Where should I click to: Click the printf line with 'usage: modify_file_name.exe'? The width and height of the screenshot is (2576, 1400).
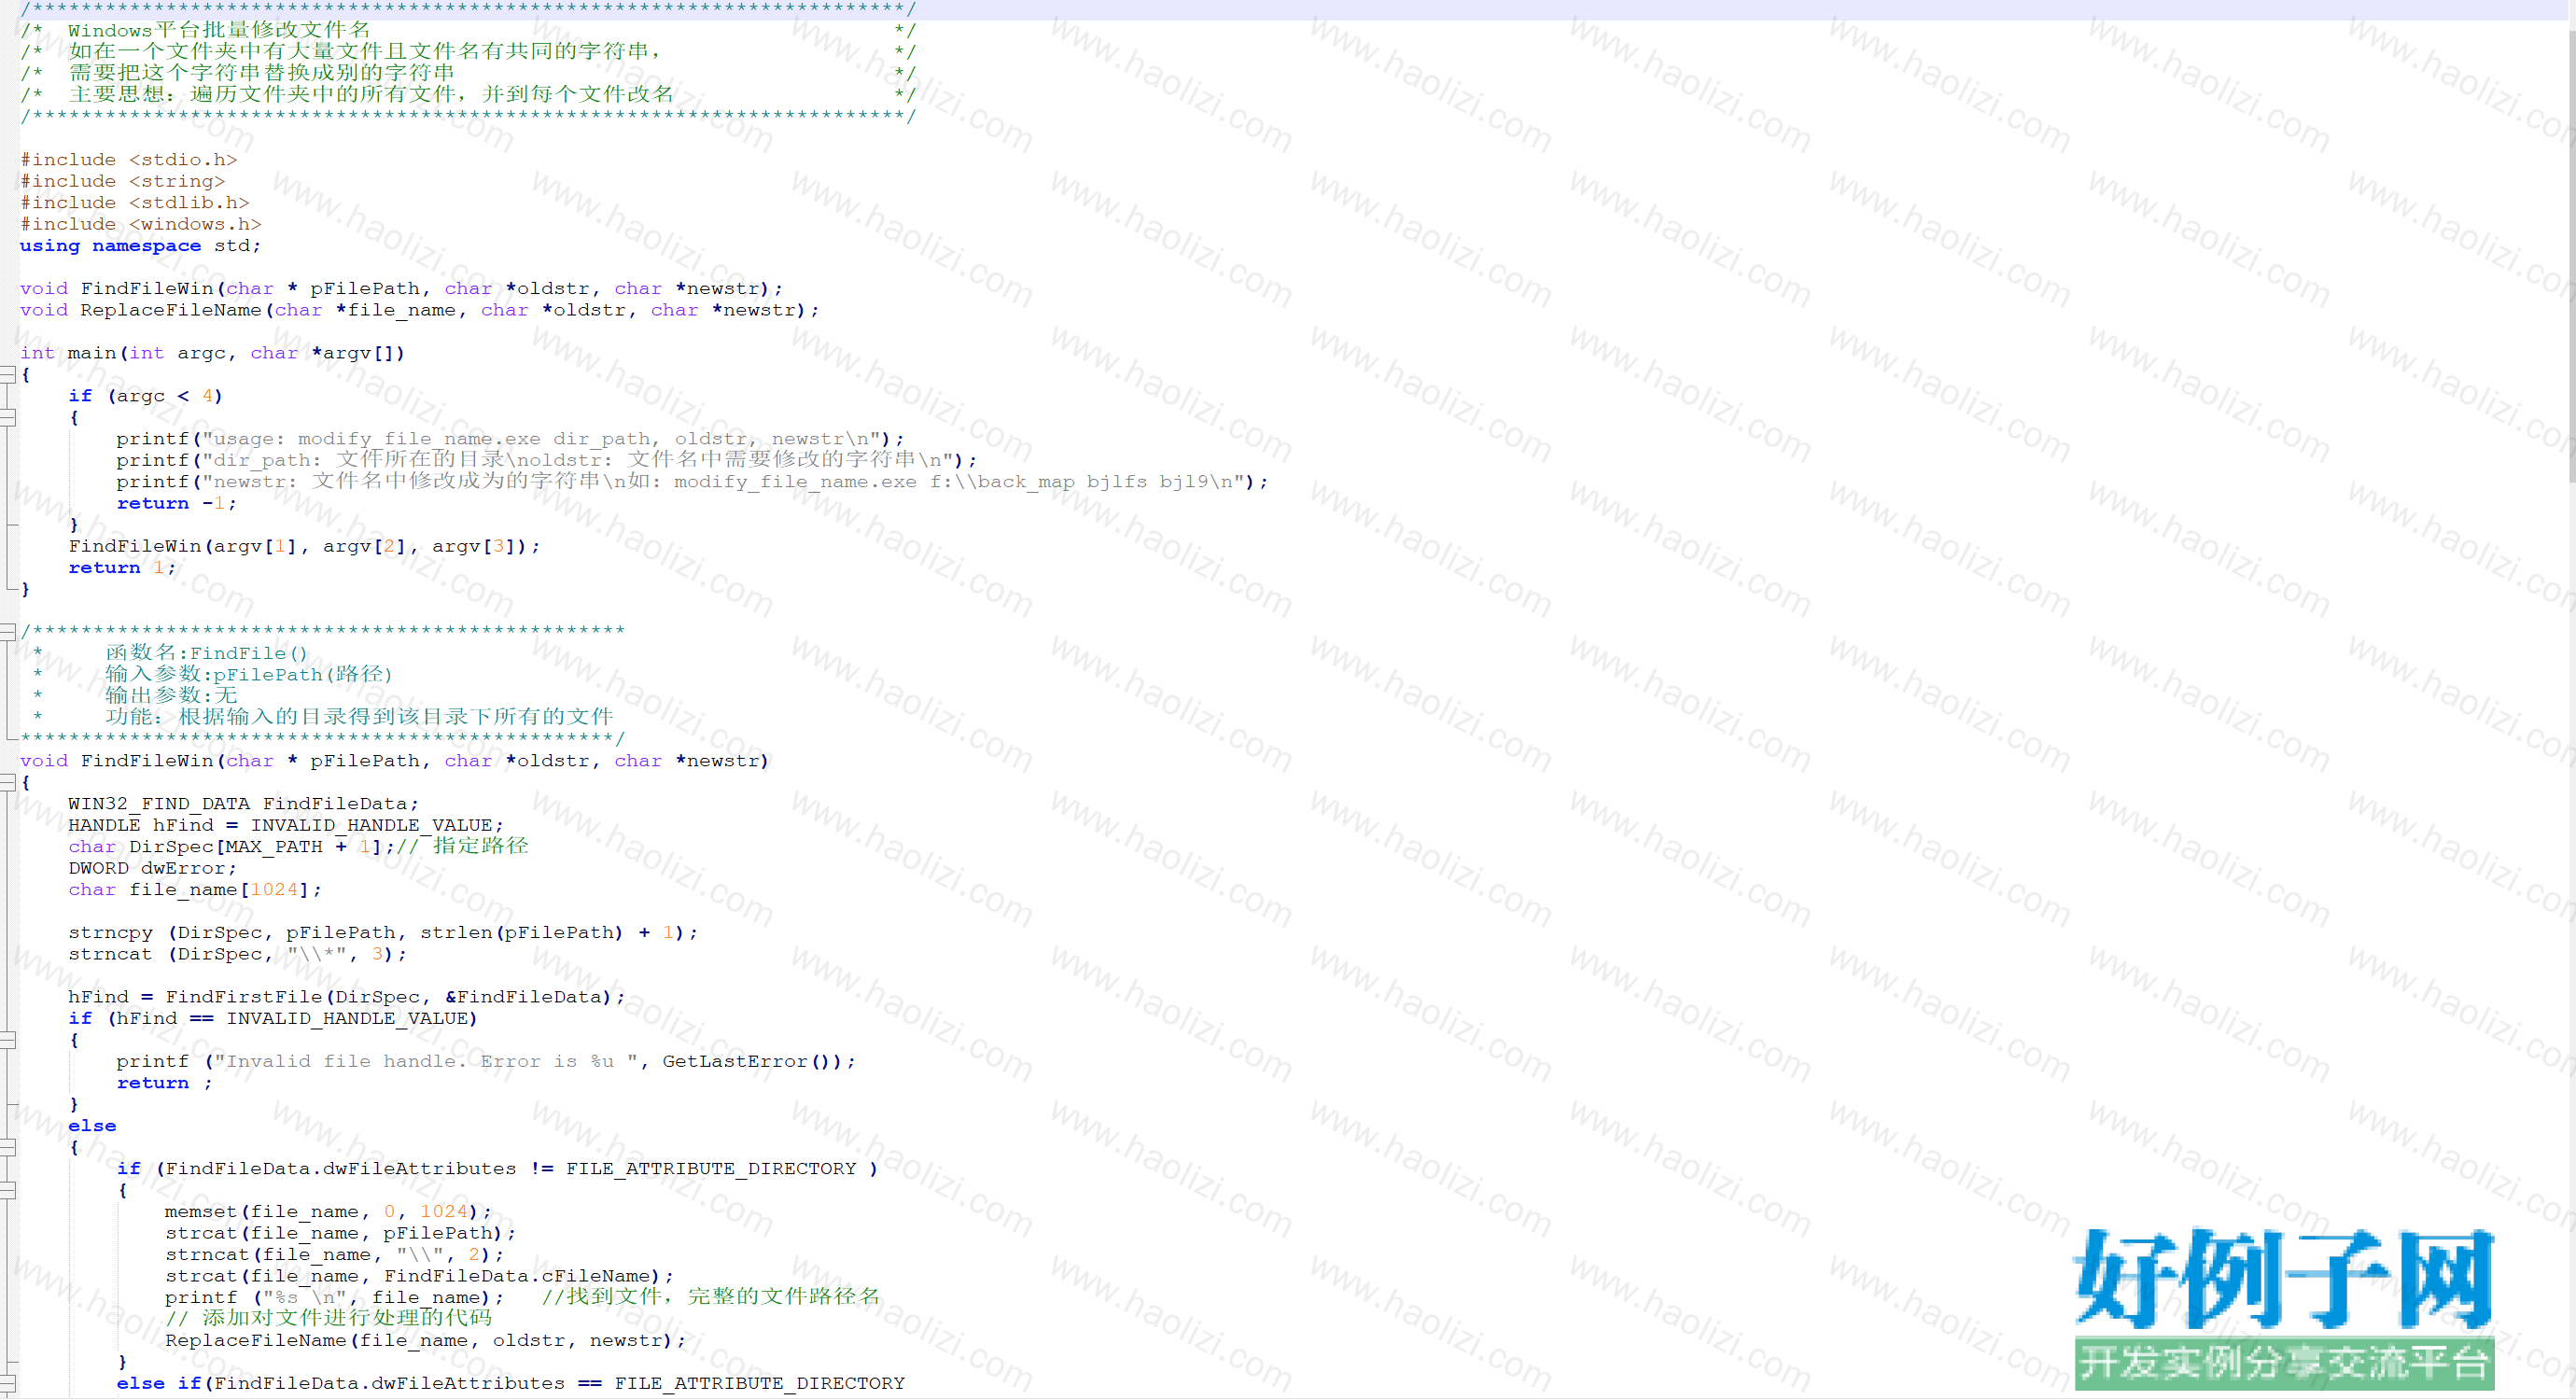(x=510, y=439)
